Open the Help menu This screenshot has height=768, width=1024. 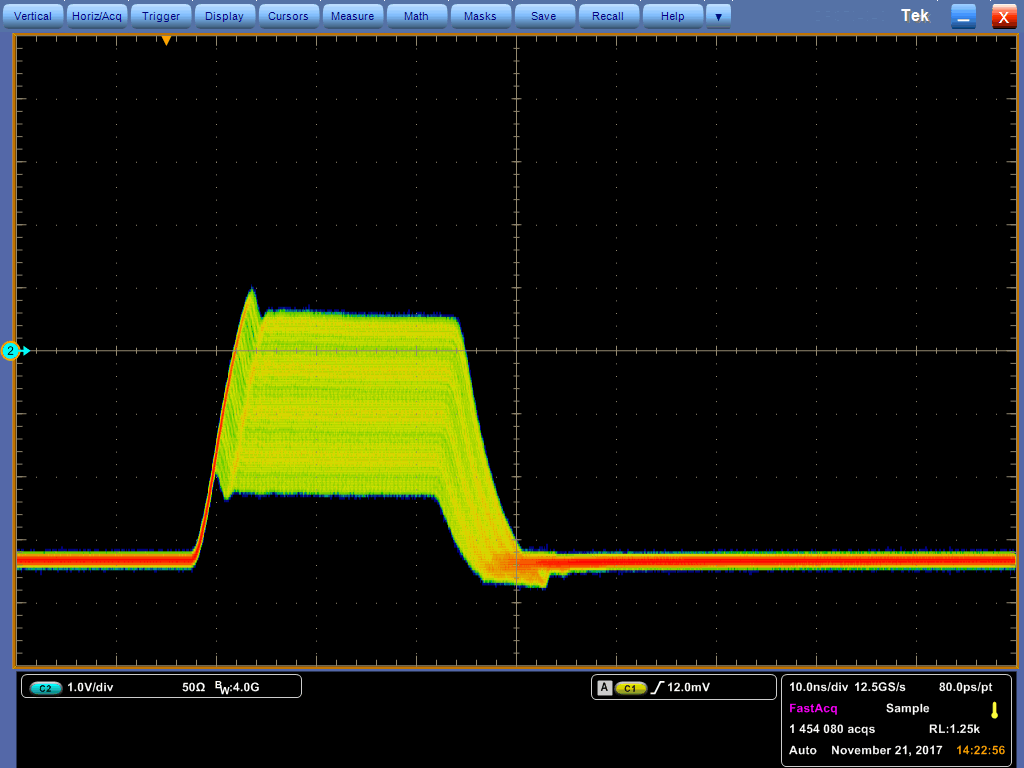click(x=672, y=16)
